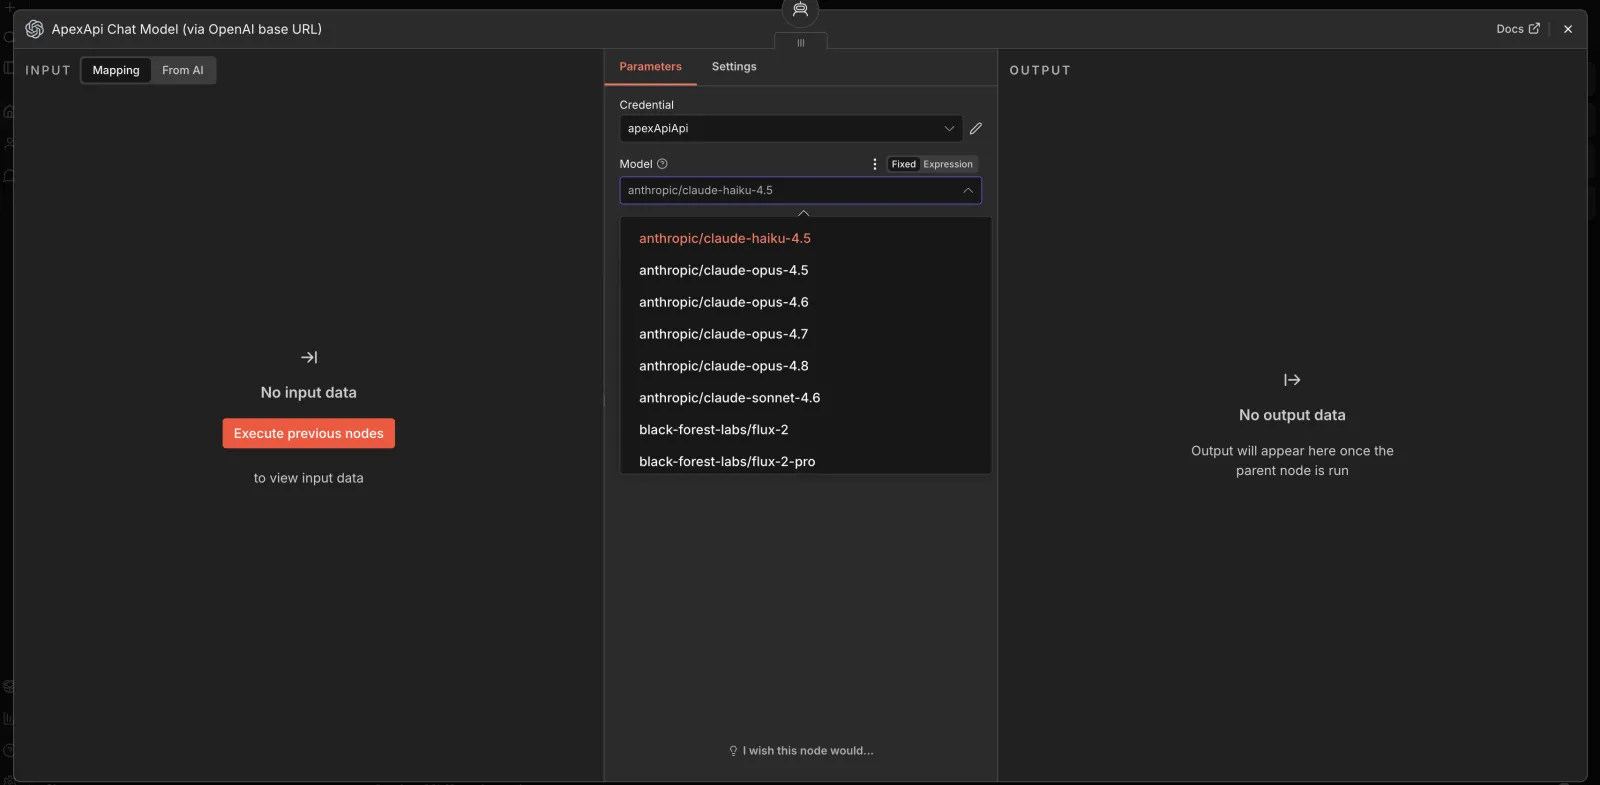Open the Settings tab

coord(734,66)
